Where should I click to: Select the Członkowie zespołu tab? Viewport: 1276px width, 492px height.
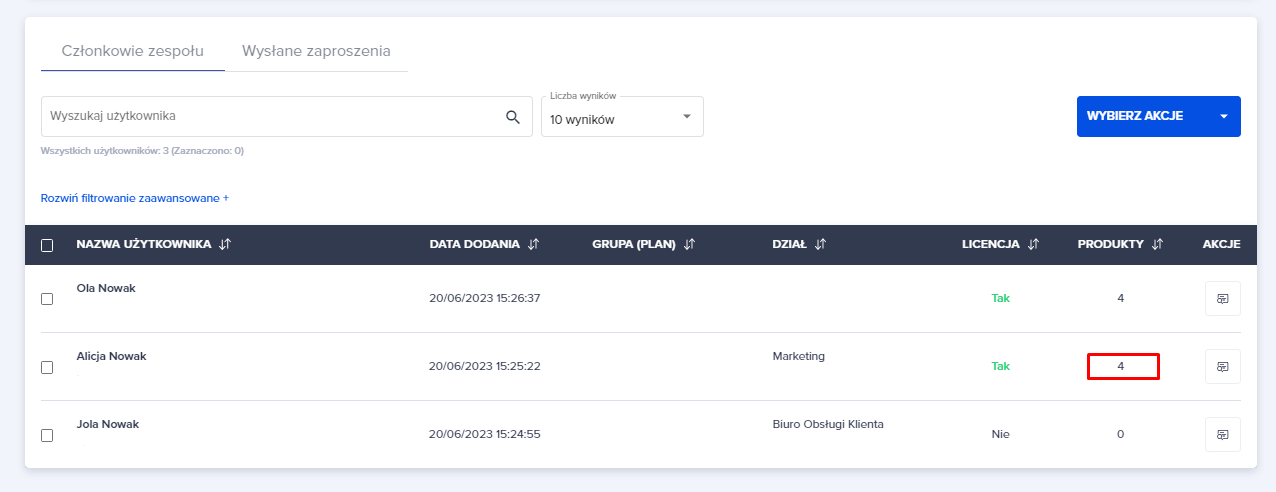coord(132,51)
